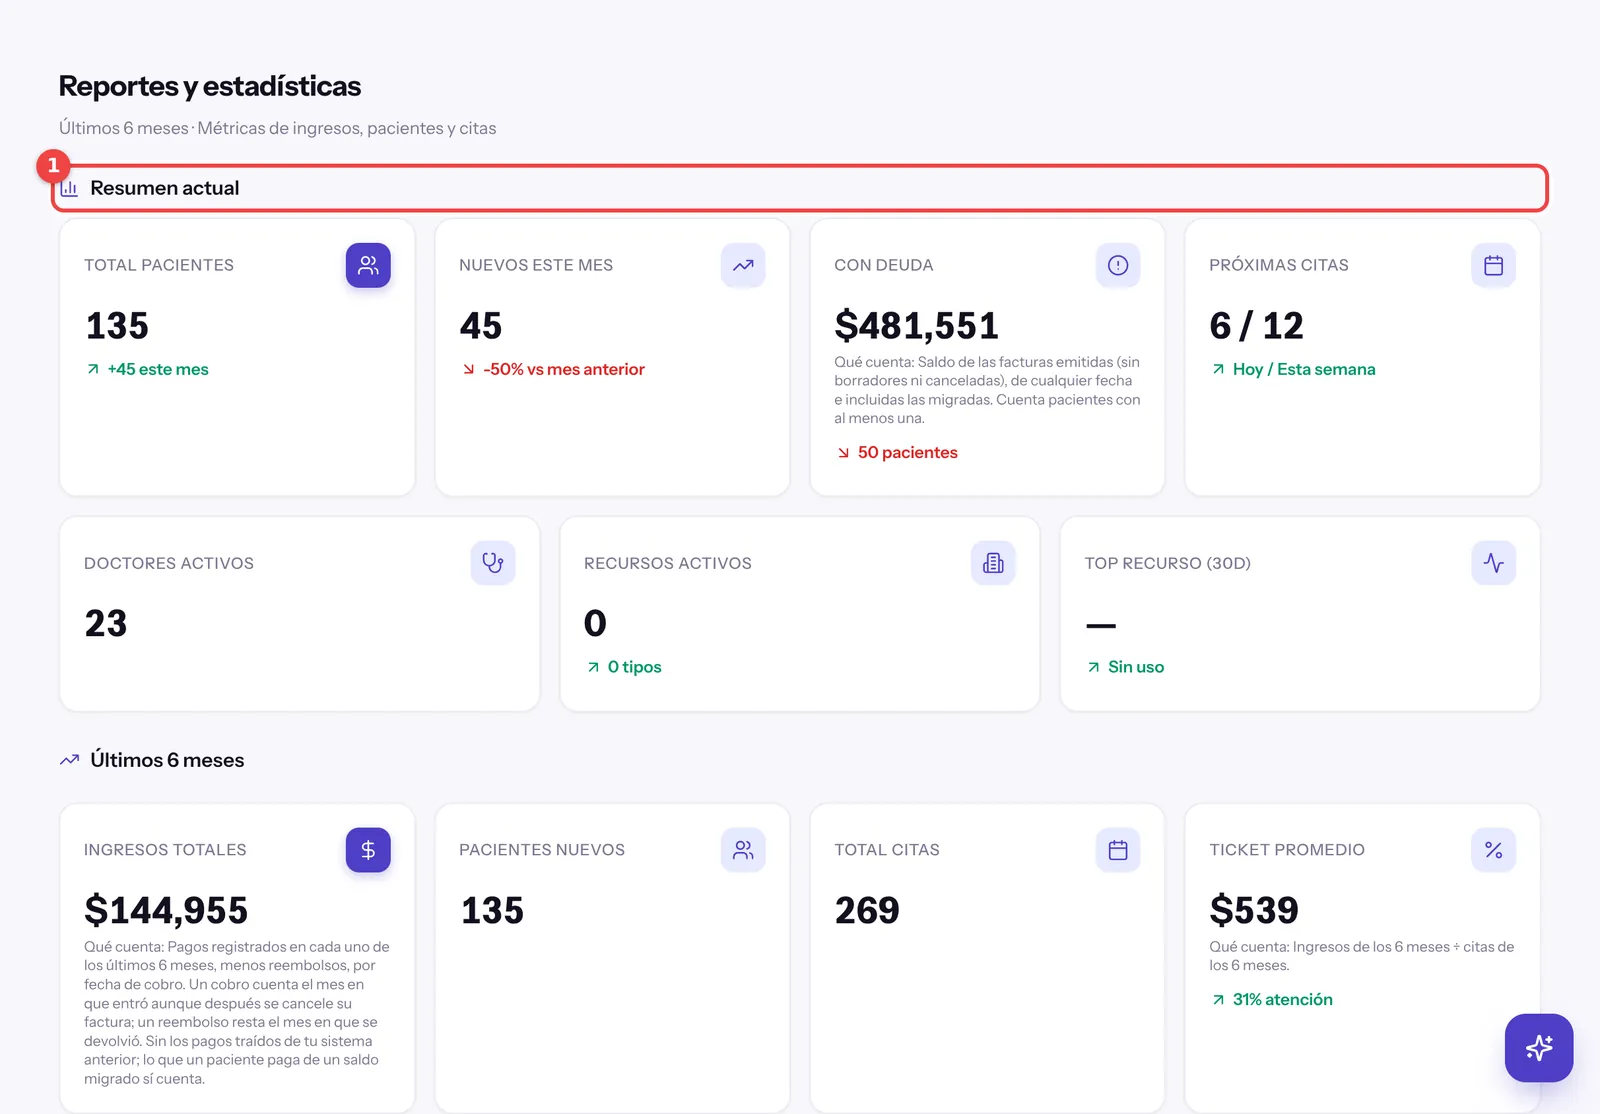Click the '6 / 12' próximas citas value
Viewport: 1600px width, 1114px height.
pos(1256,325)
